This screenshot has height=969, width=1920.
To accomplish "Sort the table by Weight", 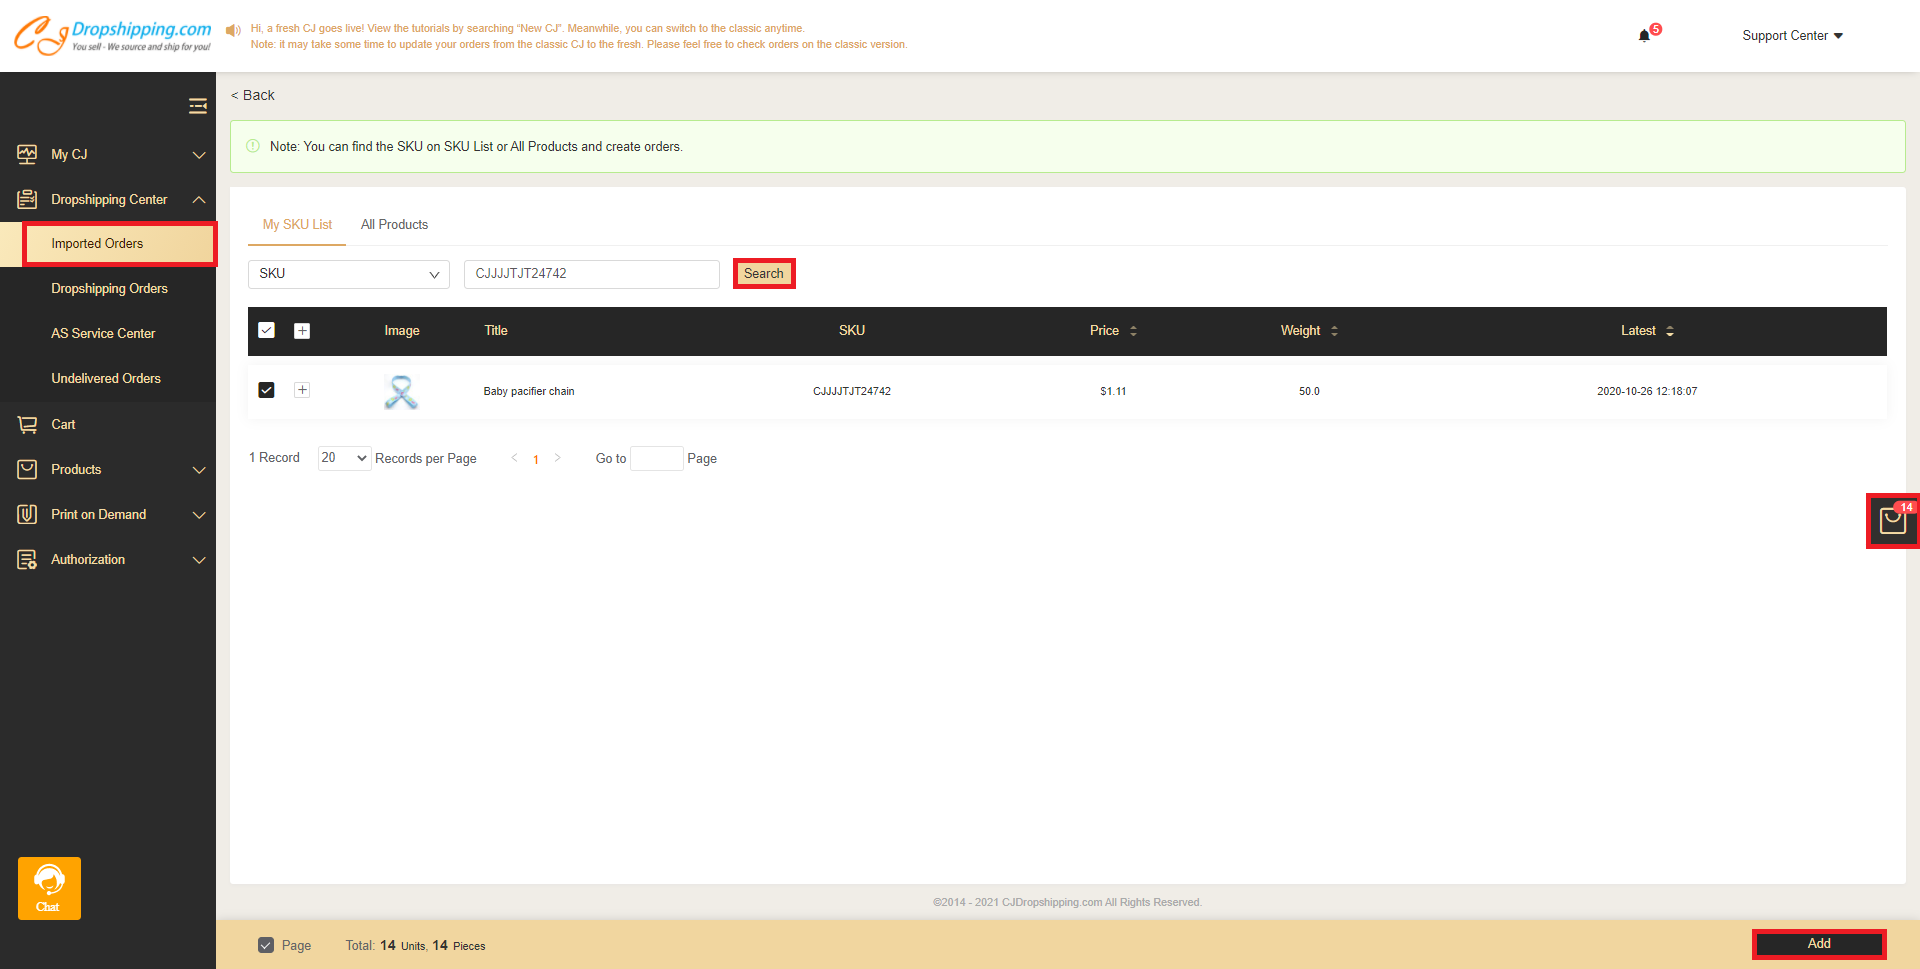I will click(x=1334, y=331).
